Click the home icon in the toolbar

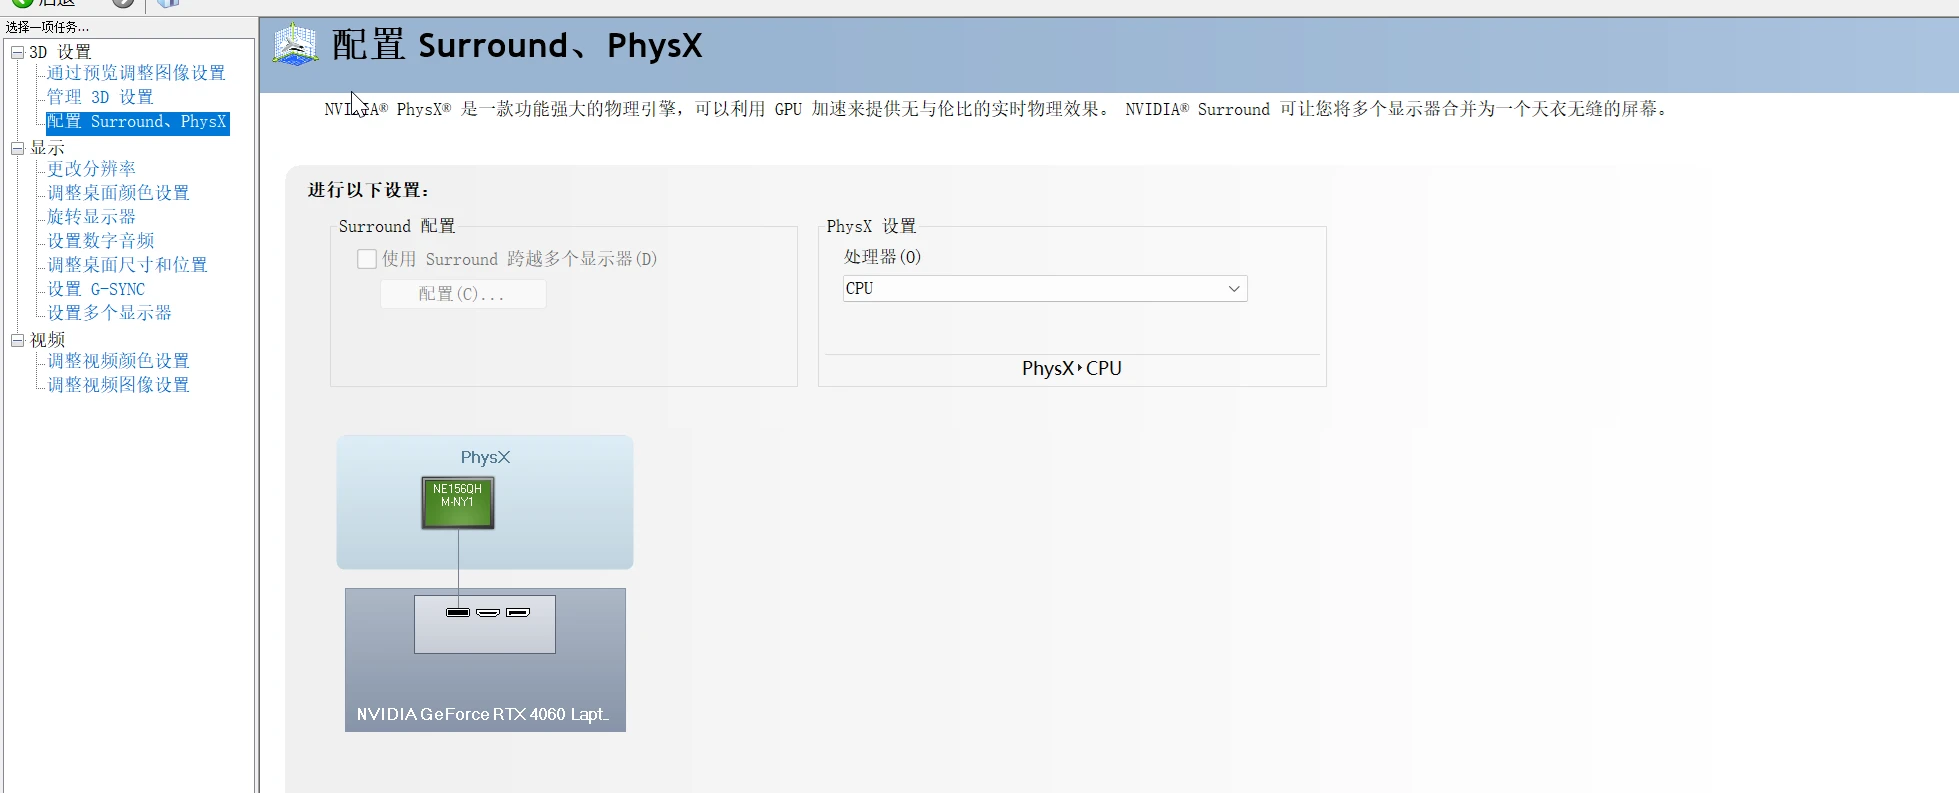pyautogui.click(x=168, y=2)
